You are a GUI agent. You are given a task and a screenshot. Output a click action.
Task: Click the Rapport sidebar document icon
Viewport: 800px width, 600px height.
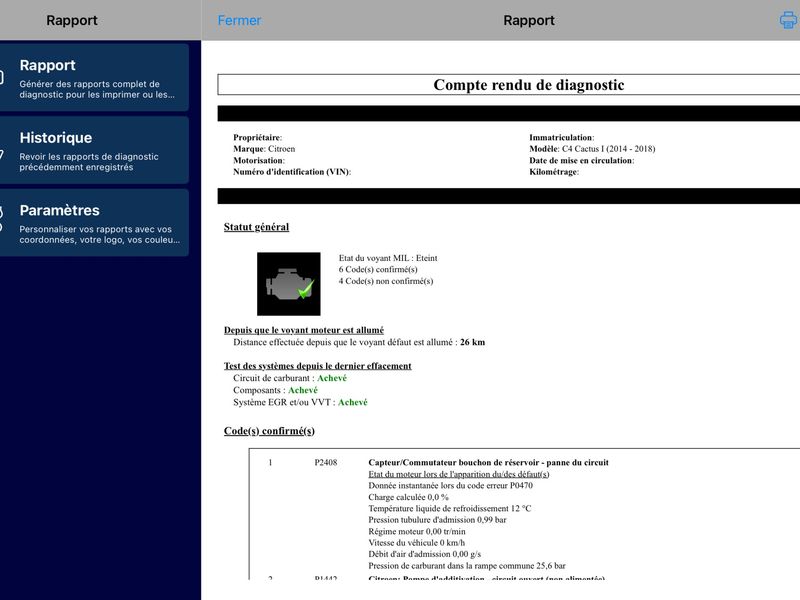2,78
